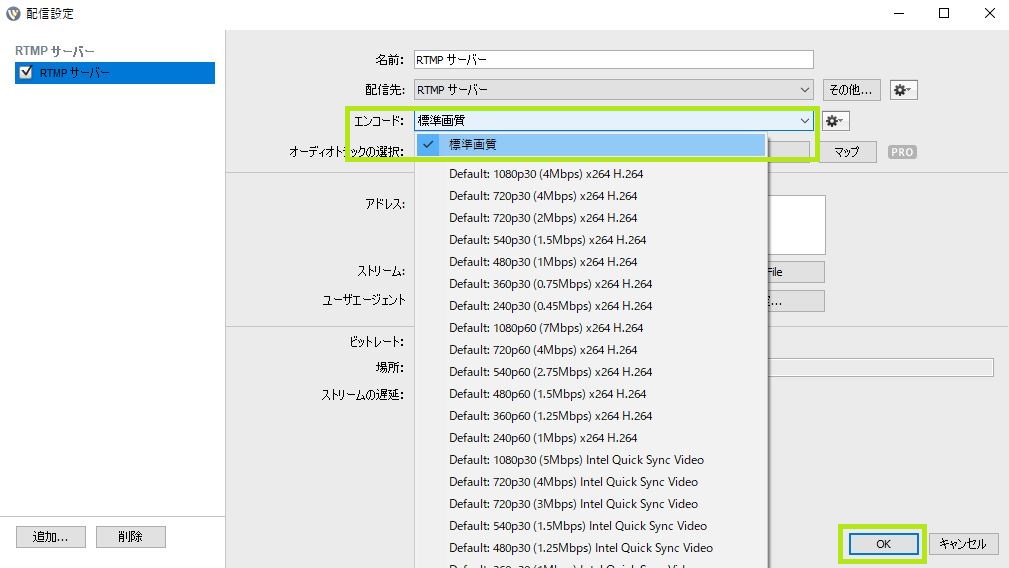Screen dimensions: 1009x568
Task: Choose Default: 240p30 (0.45Mbps) x264 H.264
Action: (x=591, y=306)
